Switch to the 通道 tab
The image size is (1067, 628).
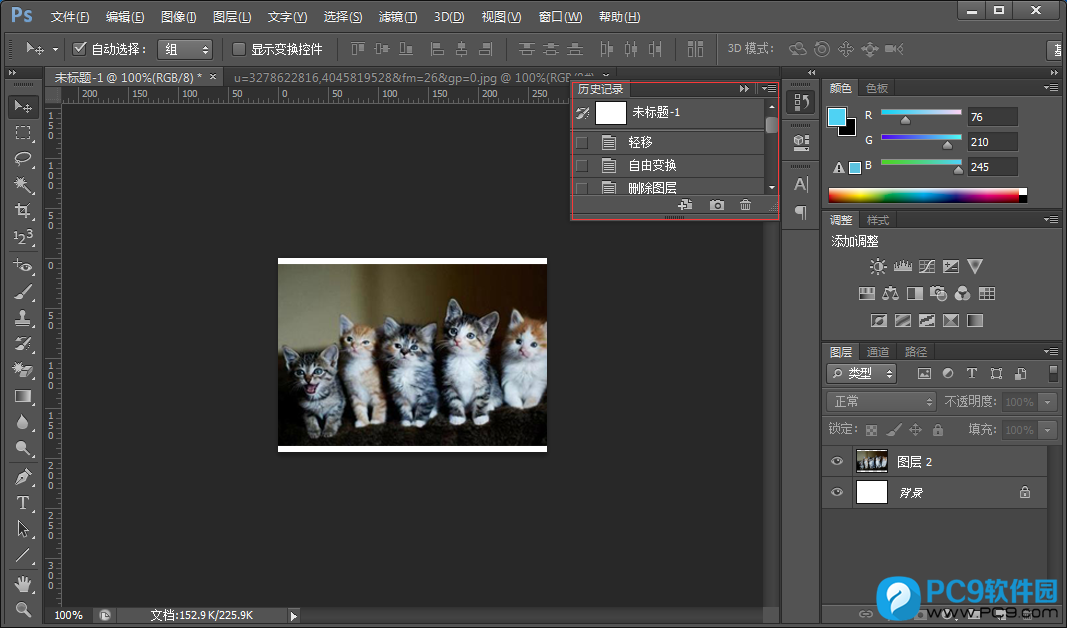click(x=878, y=352)
